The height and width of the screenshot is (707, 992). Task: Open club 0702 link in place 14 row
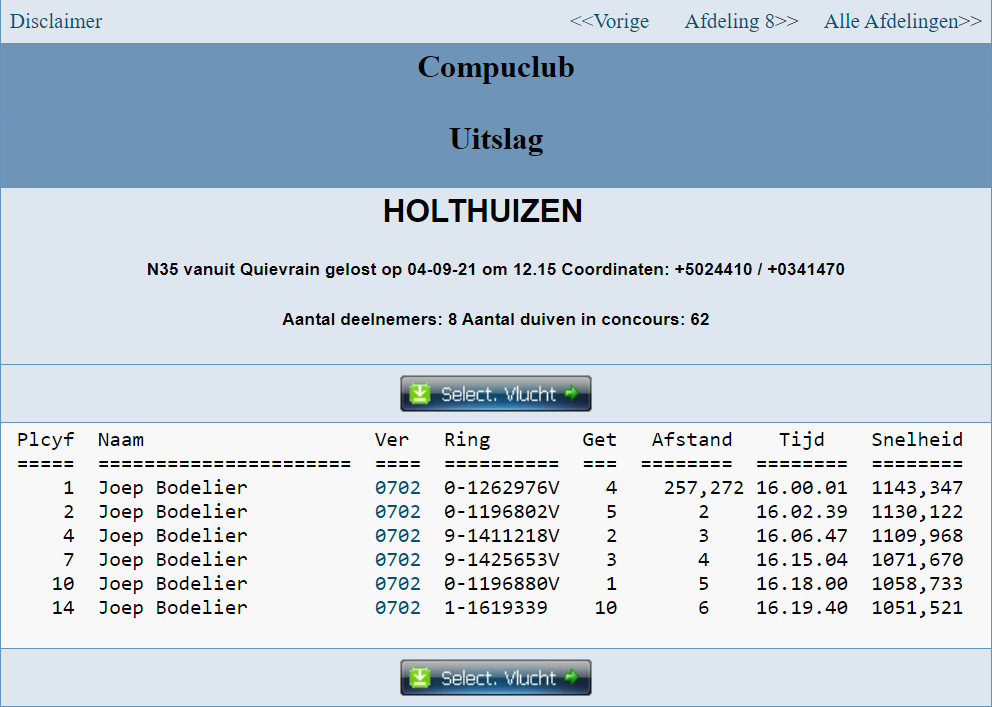(398, 608)
